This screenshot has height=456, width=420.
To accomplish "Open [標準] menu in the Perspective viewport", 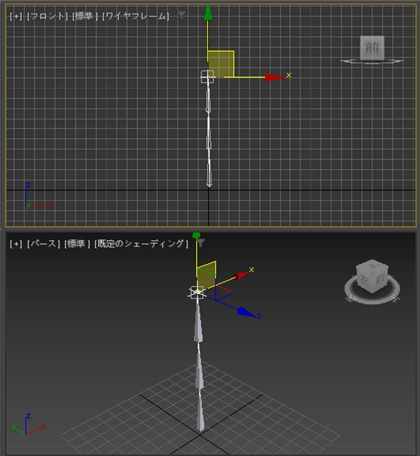I will pos(77,244).
